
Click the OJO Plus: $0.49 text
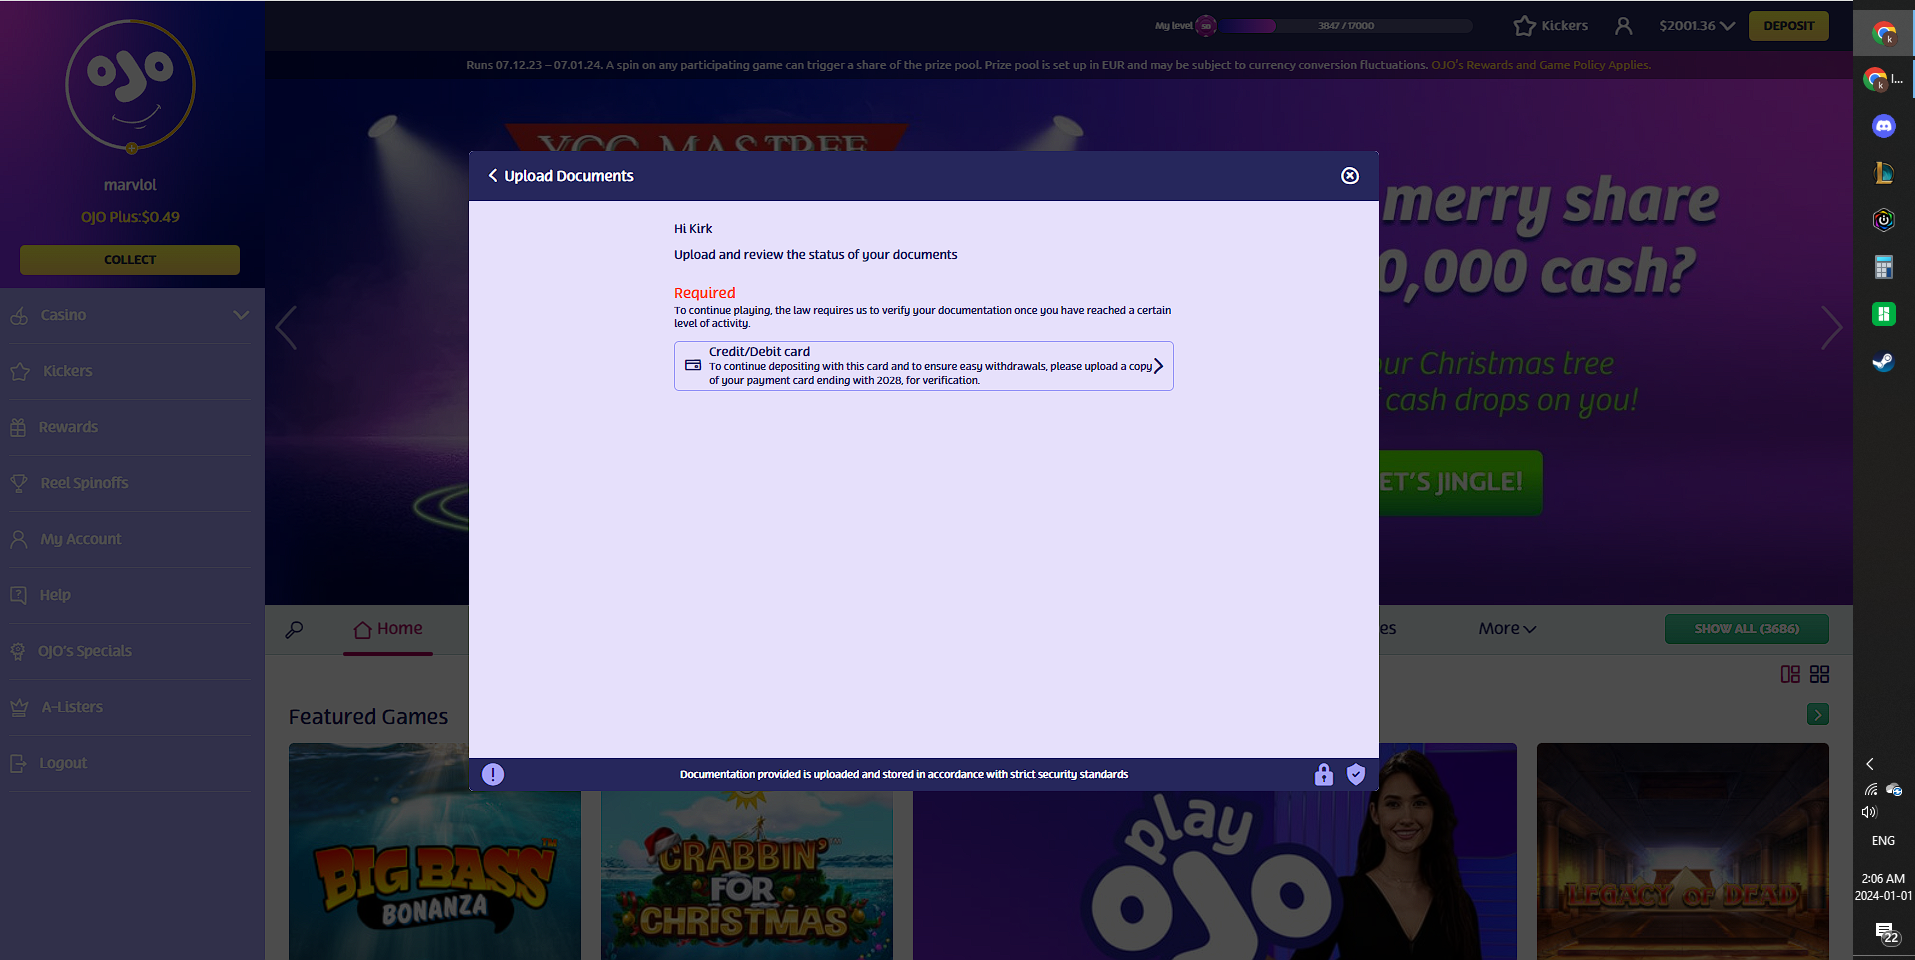(x=130, y=217)
